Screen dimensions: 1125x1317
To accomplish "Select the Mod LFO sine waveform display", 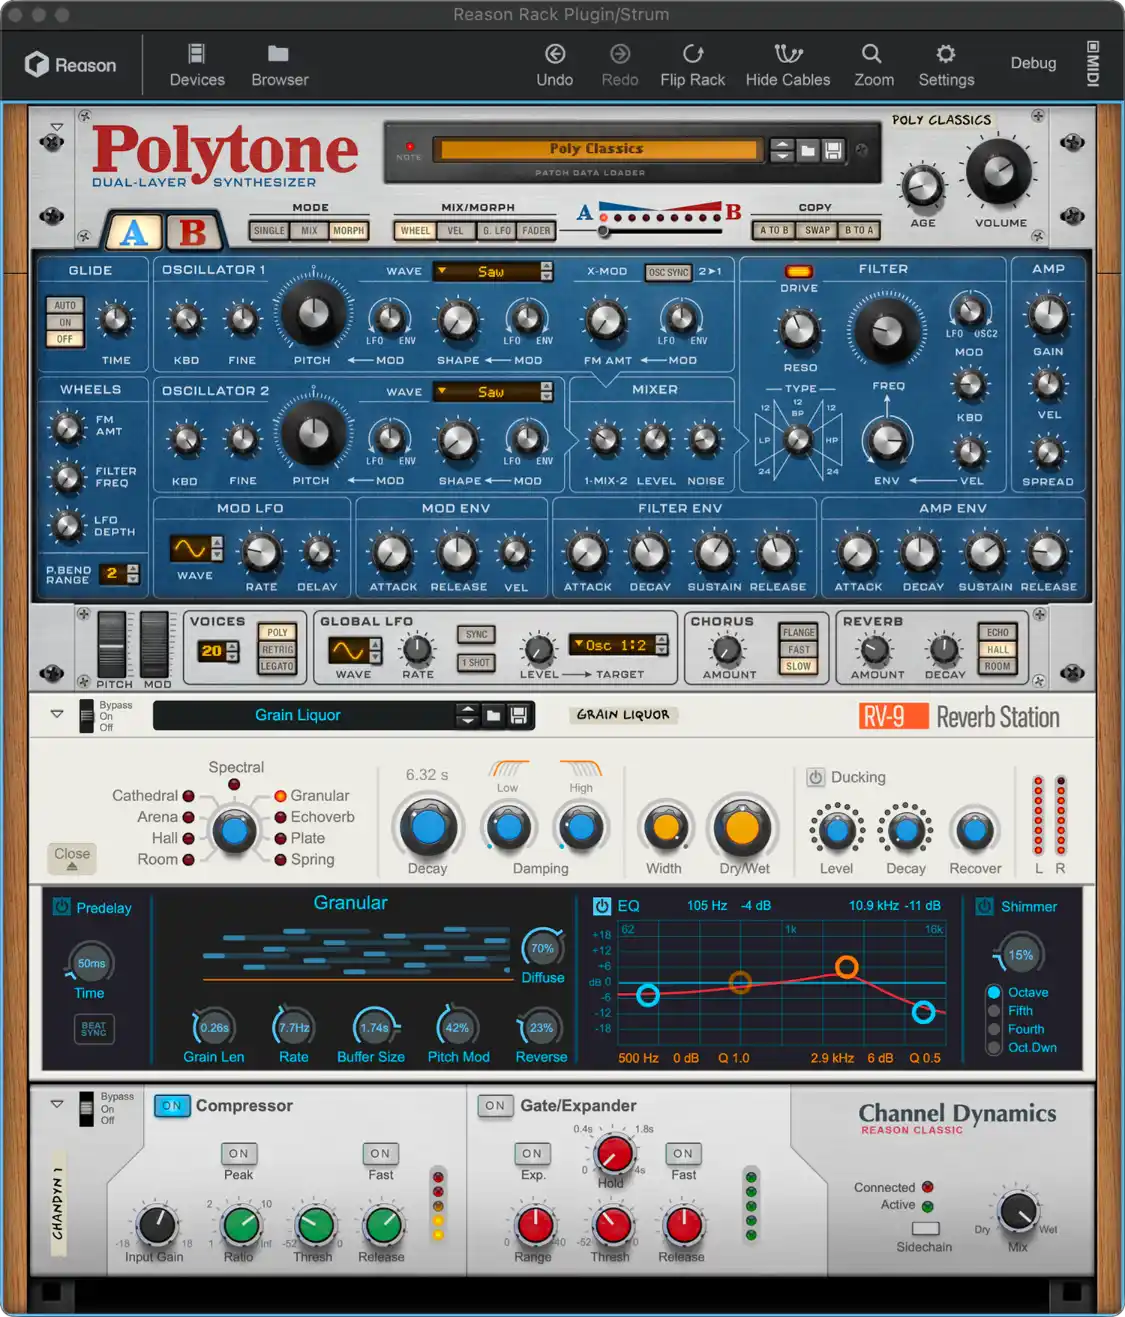I will (190, 549).
